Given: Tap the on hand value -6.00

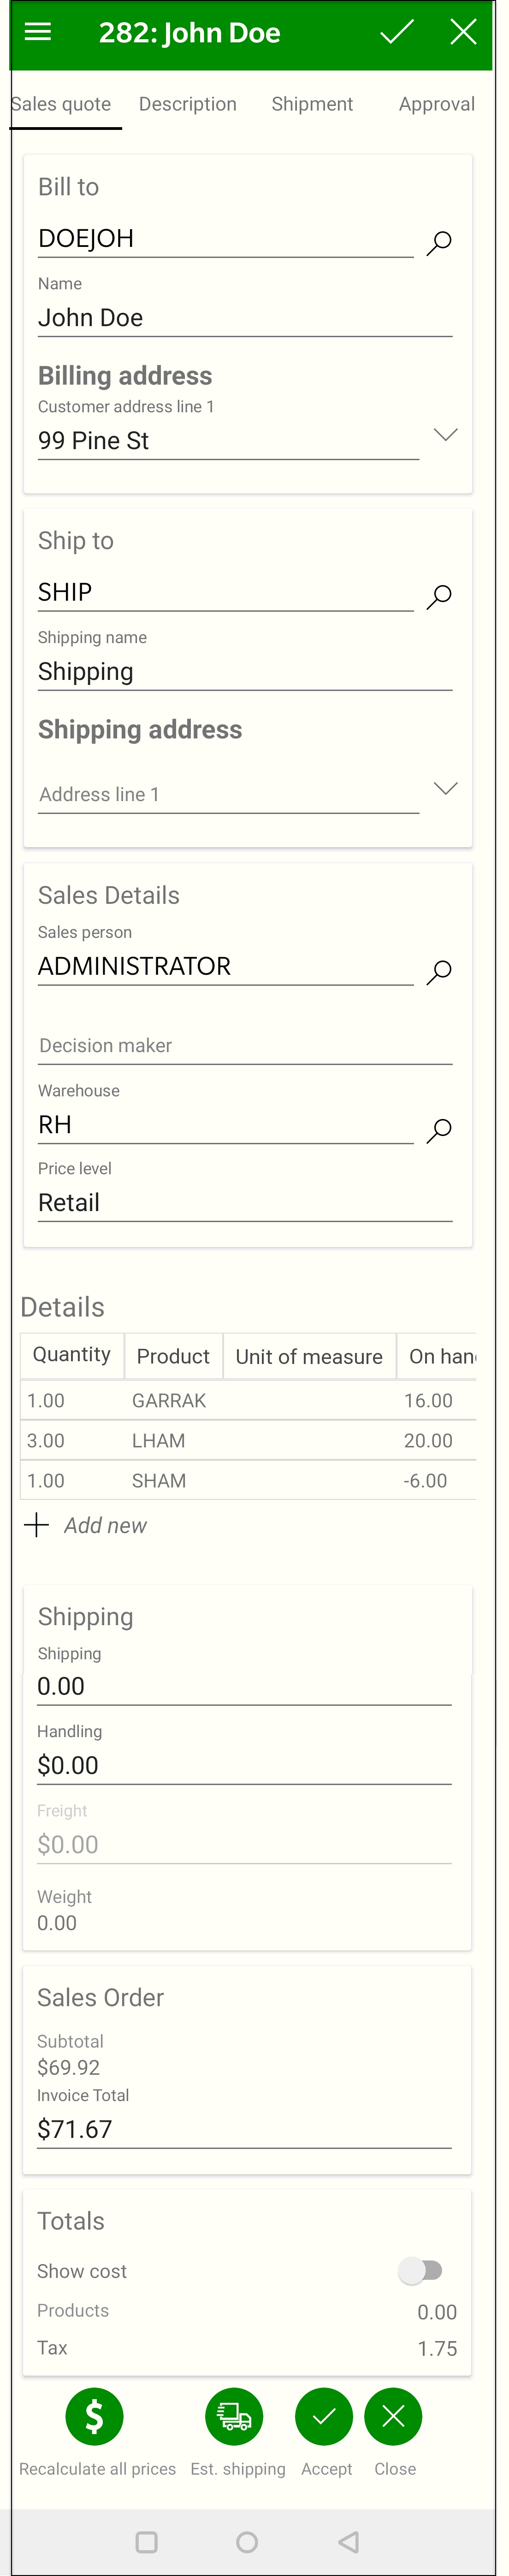Looking at the screenshot, I should 425,1480.
